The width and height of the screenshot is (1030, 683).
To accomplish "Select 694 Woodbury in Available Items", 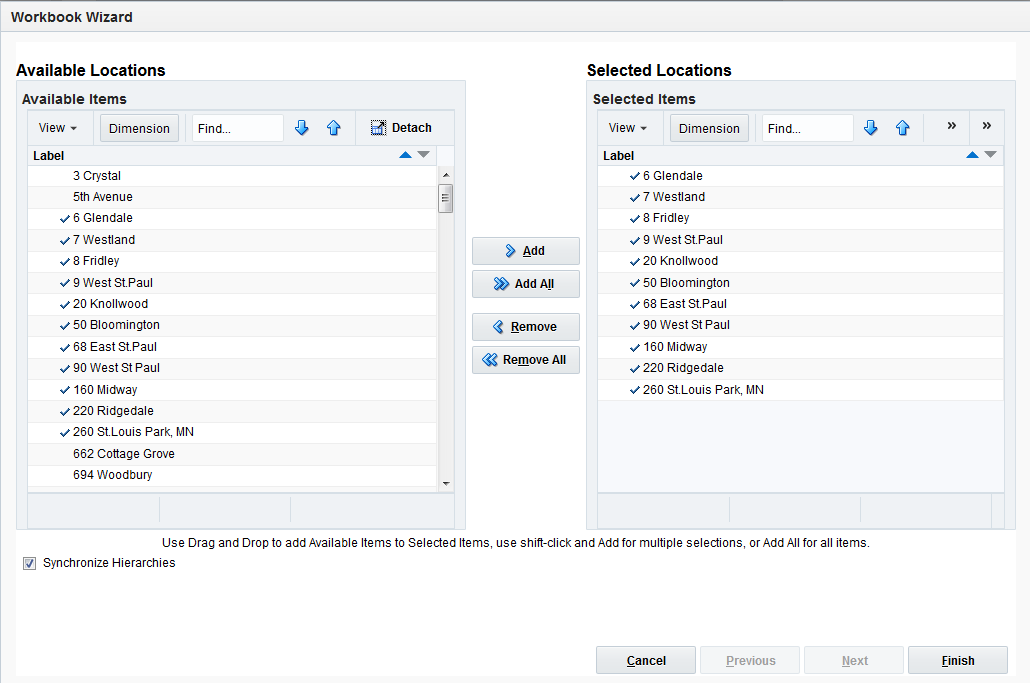I will tap(233, 475).
